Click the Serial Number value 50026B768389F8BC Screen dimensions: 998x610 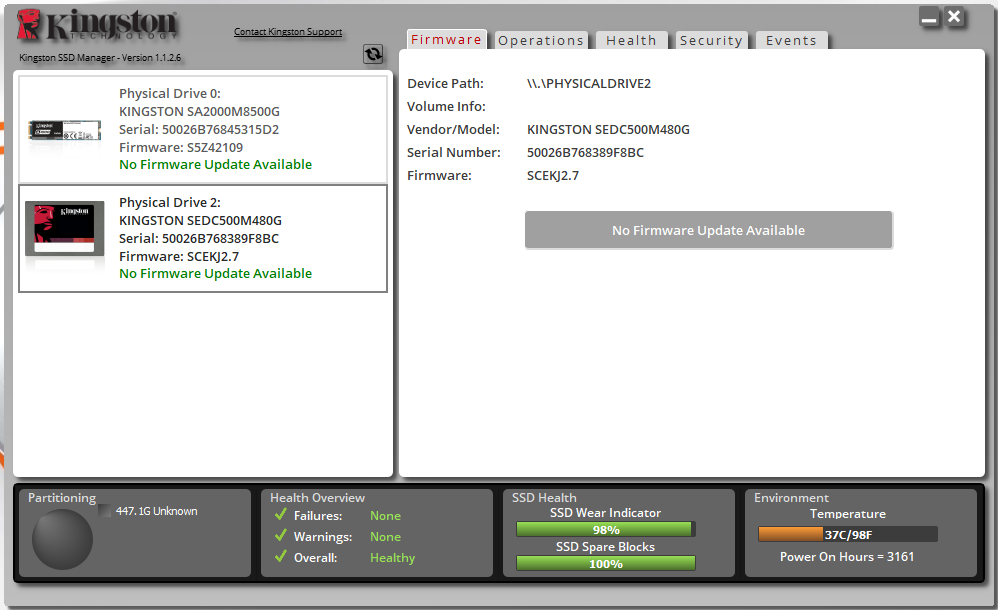click(x=585, y=152)
